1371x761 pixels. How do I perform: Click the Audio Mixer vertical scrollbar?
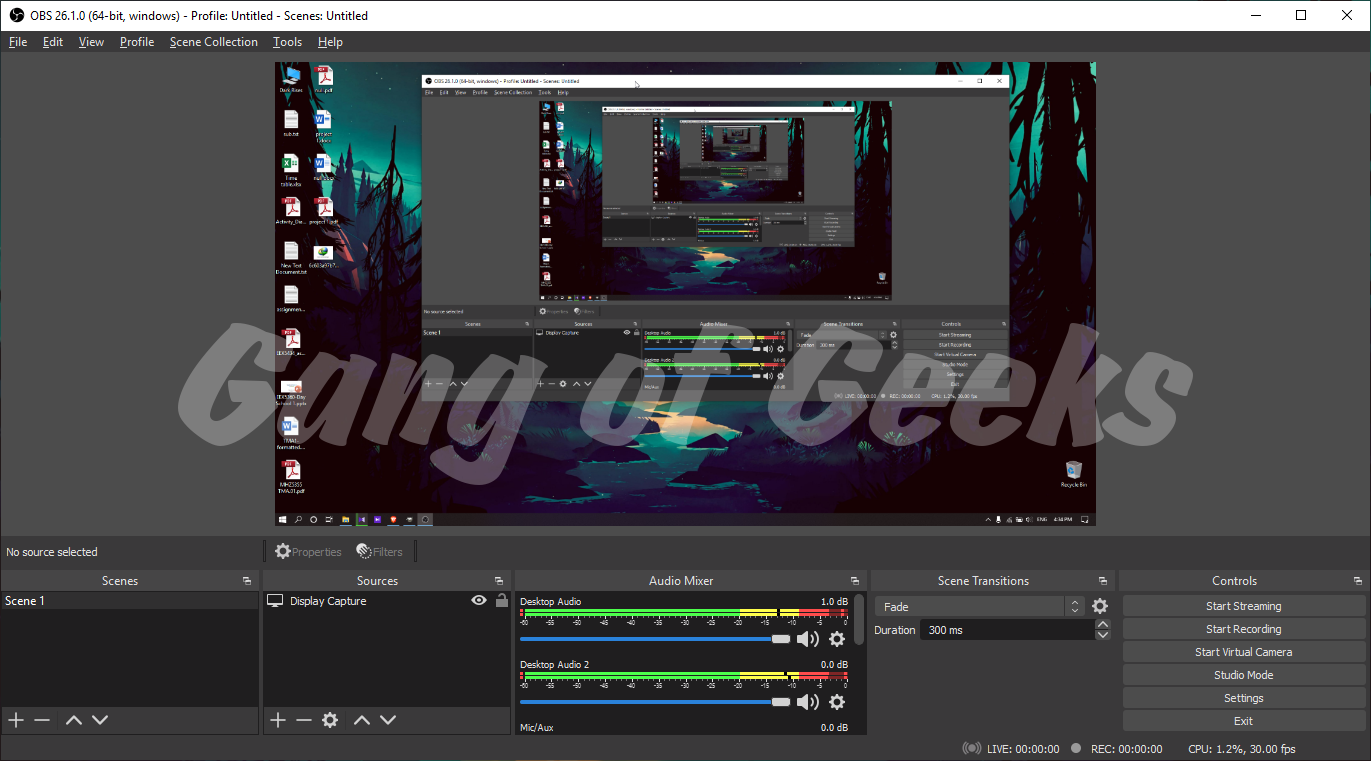coord(859,620)
